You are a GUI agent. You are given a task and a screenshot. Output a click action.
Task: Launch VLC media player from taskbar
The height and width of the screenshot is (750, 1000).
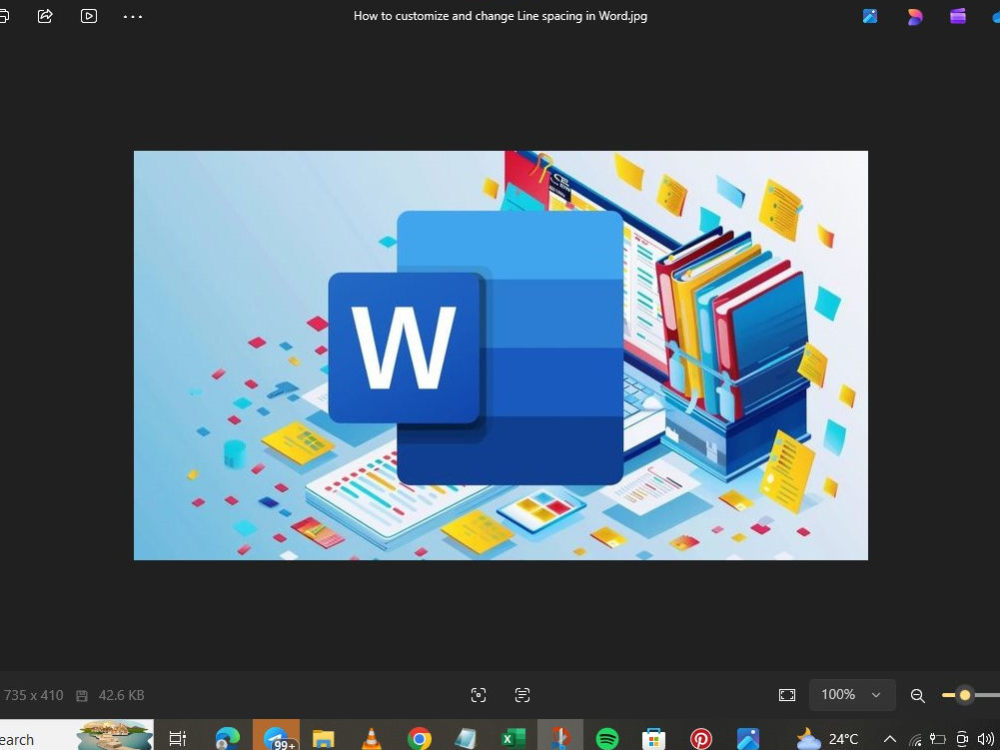point(371,739)
